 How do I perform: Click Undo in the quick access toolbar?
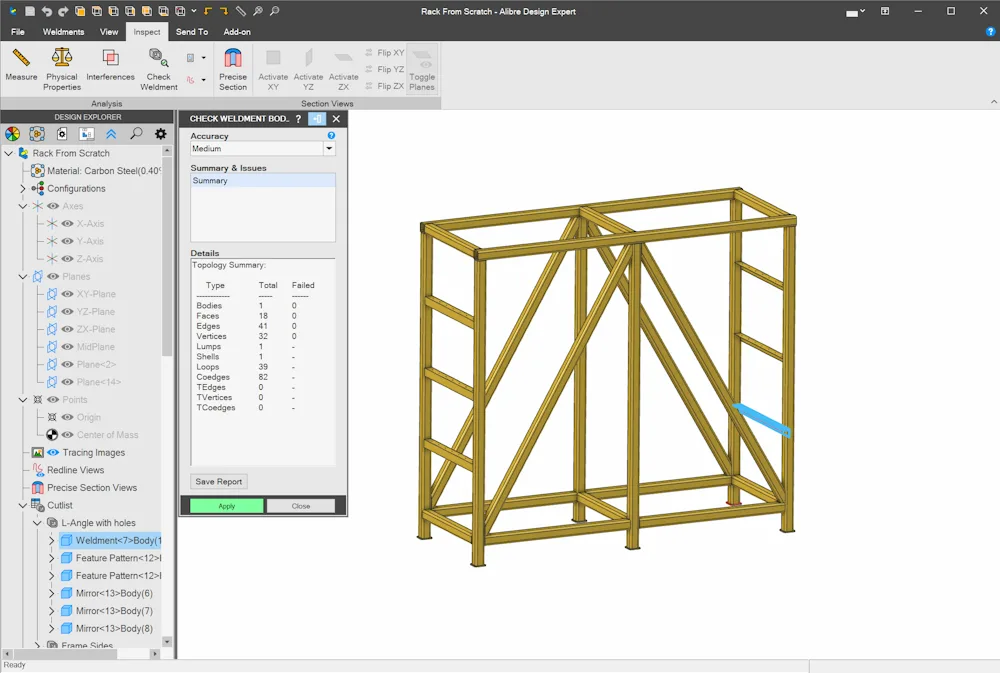click(x=47, y=11)
